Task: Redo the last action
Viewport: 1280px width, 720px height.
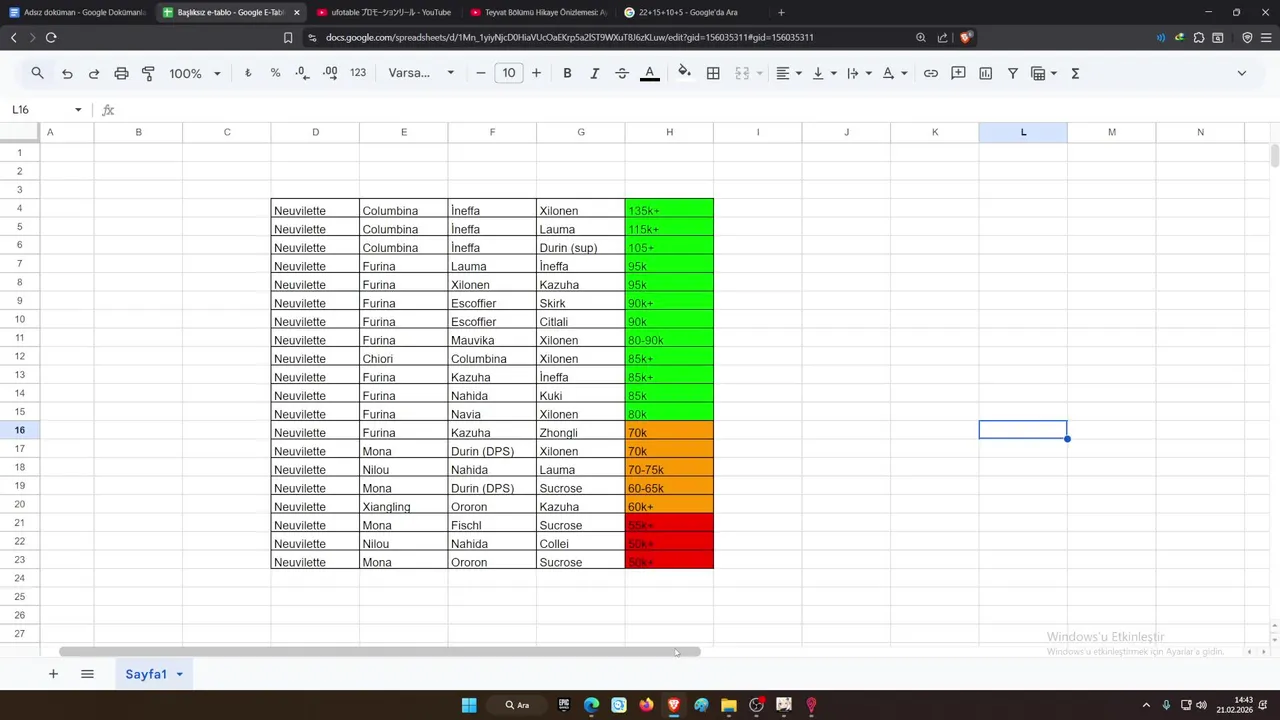Action: (94, 73)
